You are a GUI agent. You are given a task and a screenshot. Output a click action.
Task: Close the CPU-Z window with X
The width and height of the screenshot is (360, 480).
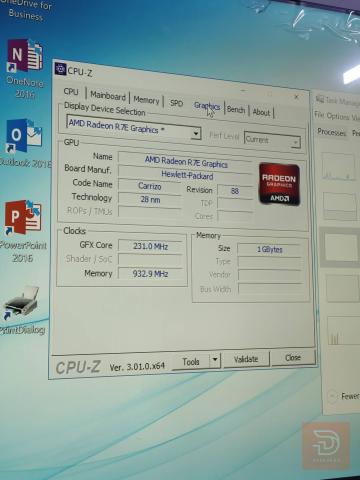click(296, 97)
